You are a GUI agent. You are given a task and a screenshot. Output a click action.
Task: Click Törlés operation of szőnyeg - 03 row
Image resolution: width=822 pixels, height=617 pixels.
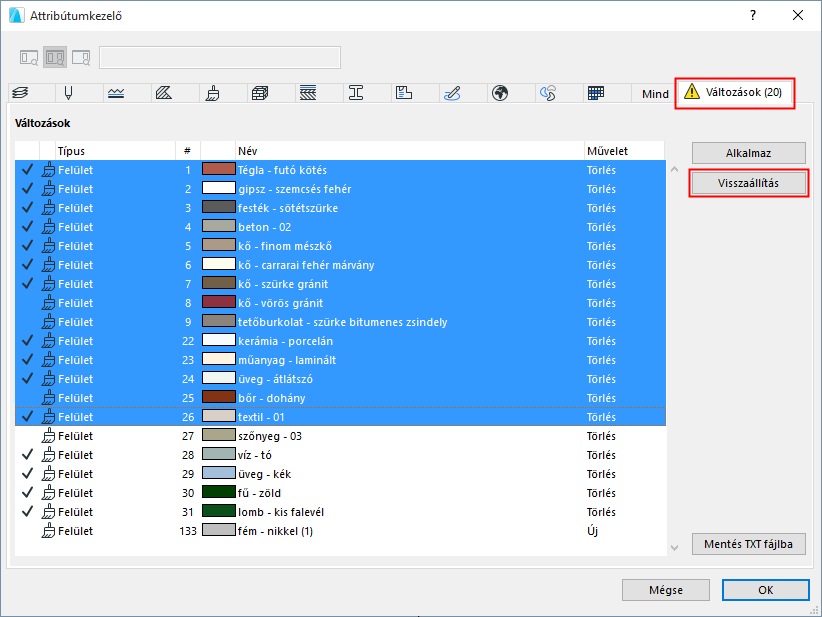[x=601, y=436]
